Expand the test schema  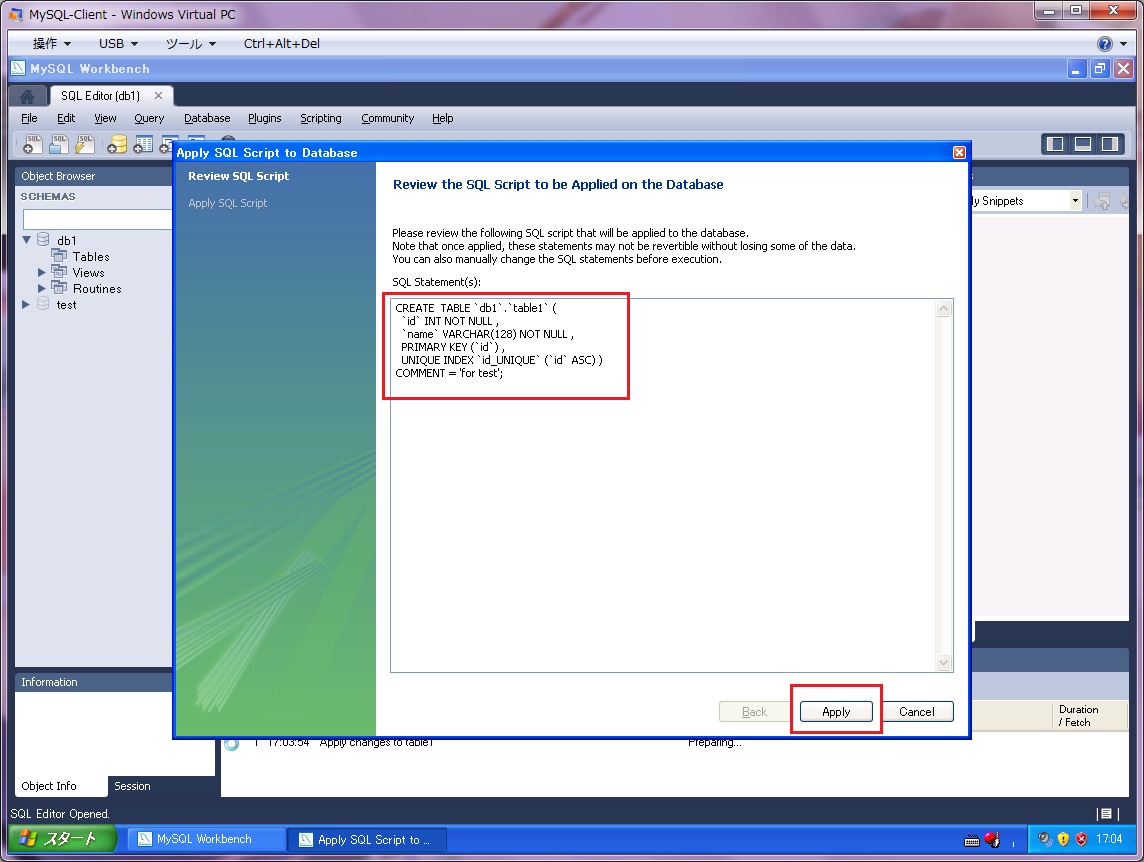point(26,304)
